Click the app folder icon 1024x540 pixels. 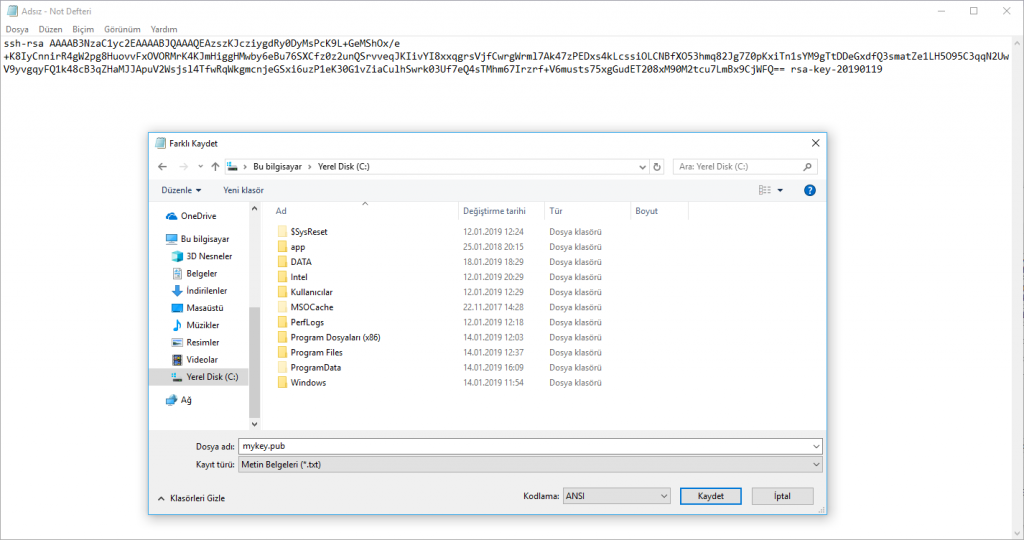click(x=282, y=247)
